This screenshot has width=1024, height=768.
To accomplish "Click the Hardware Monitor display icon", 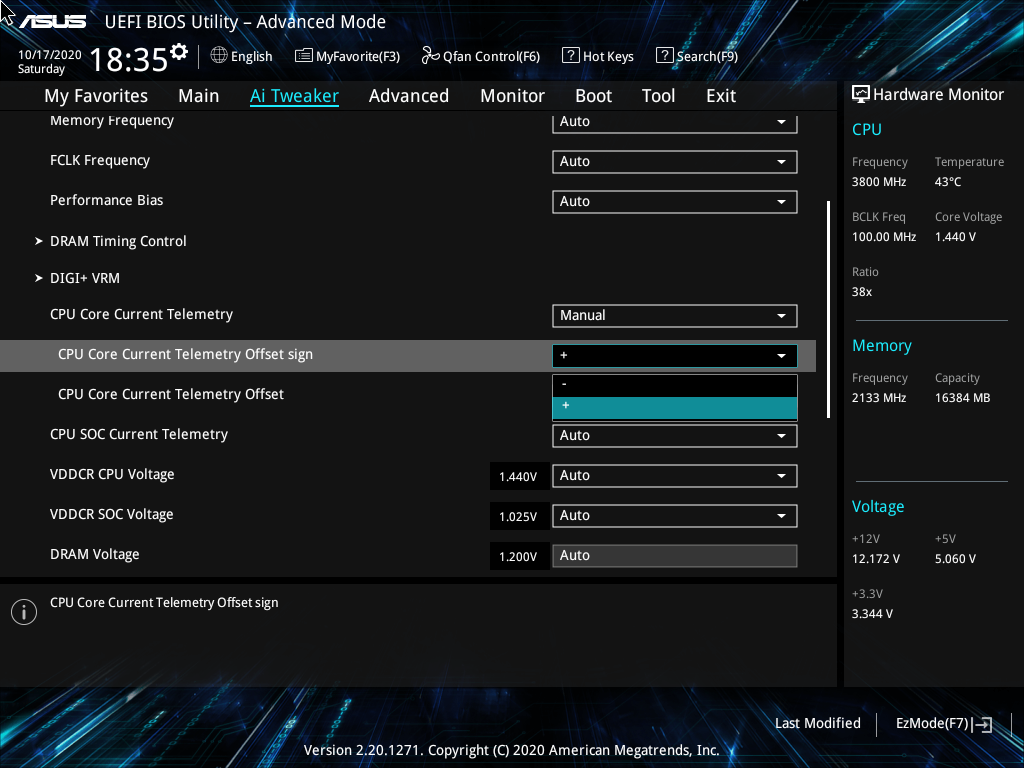I will [x=861, y=95].
